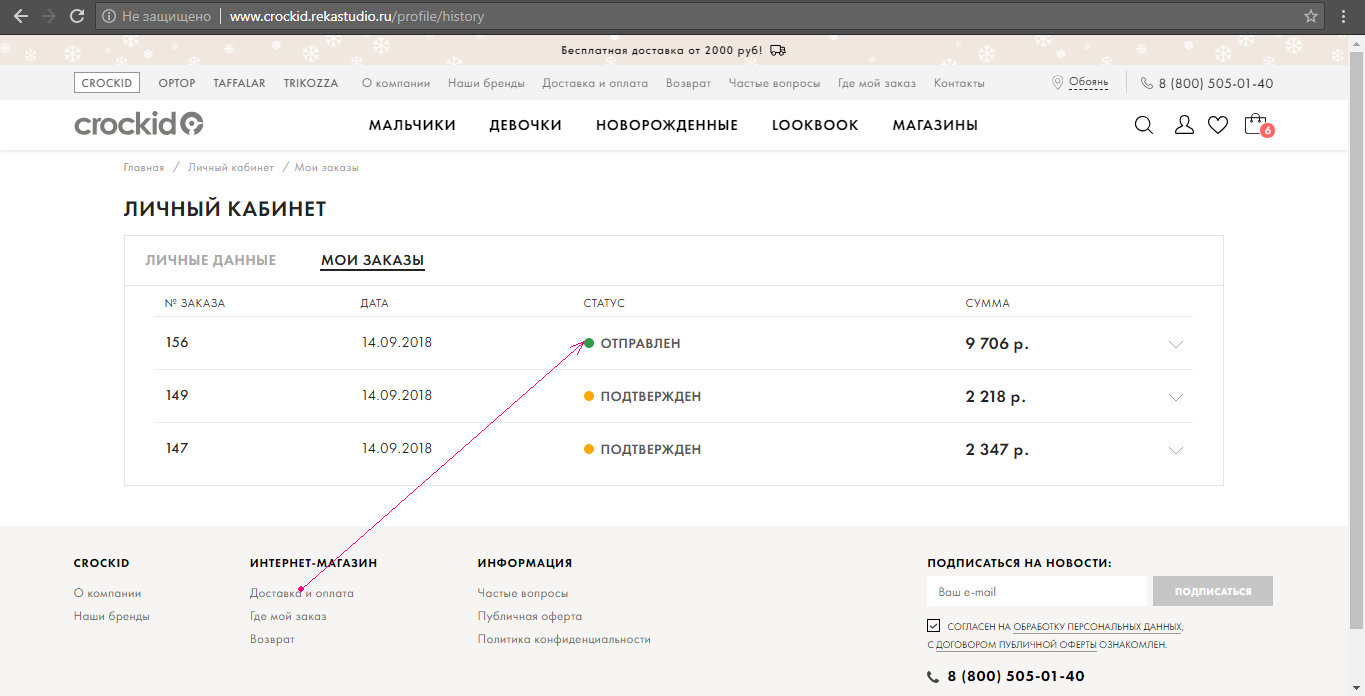The image size is (1365, 696).
Task: Click the crockid logo
Action: 139,124
